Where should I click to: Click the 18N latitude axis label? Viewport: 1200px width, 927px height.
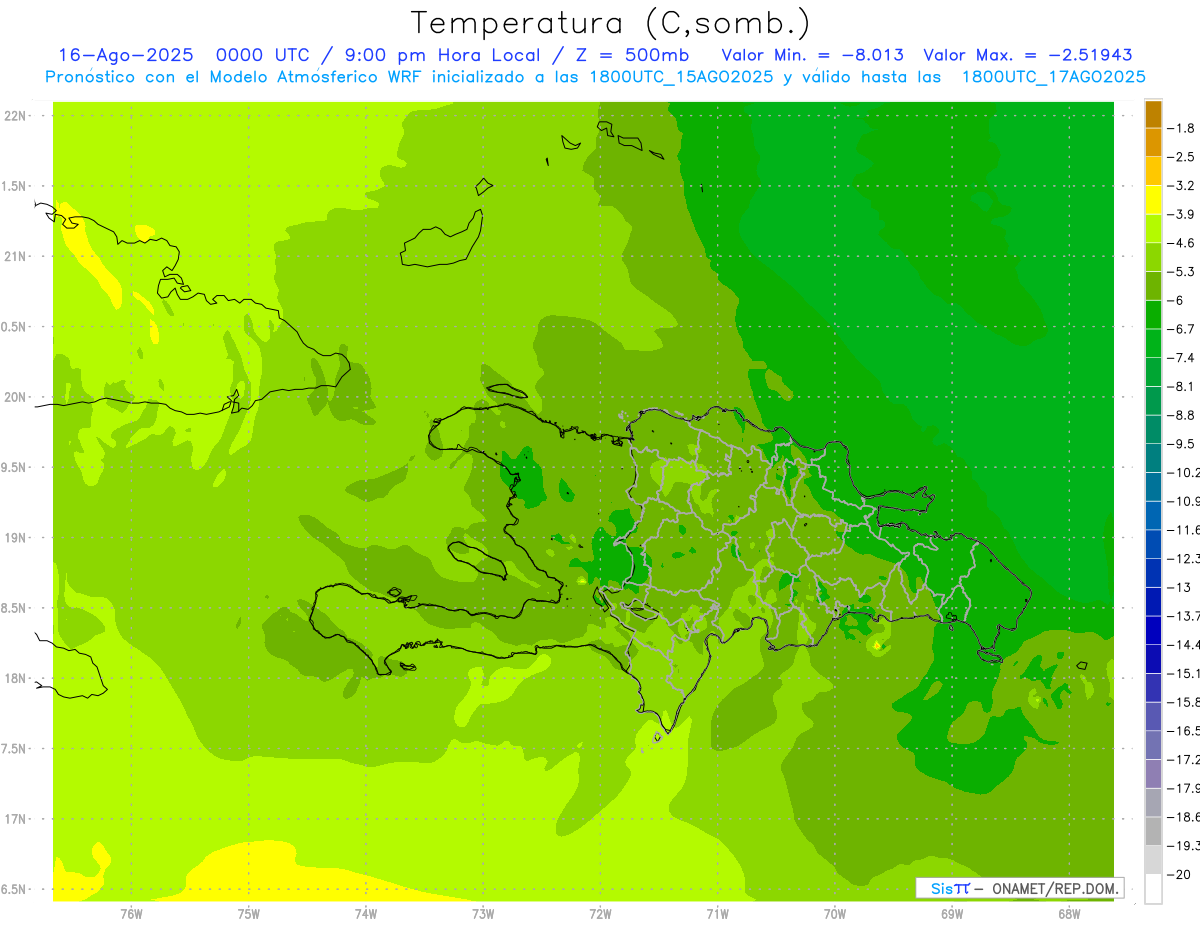click(14, 679)
